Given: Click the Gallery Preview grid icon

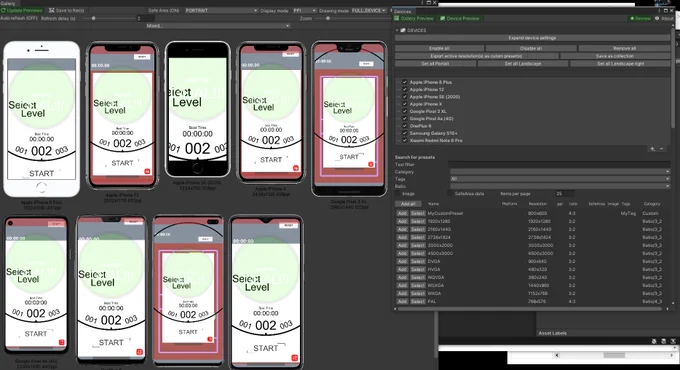Looking at the screenshot, I should click(396, 18).
